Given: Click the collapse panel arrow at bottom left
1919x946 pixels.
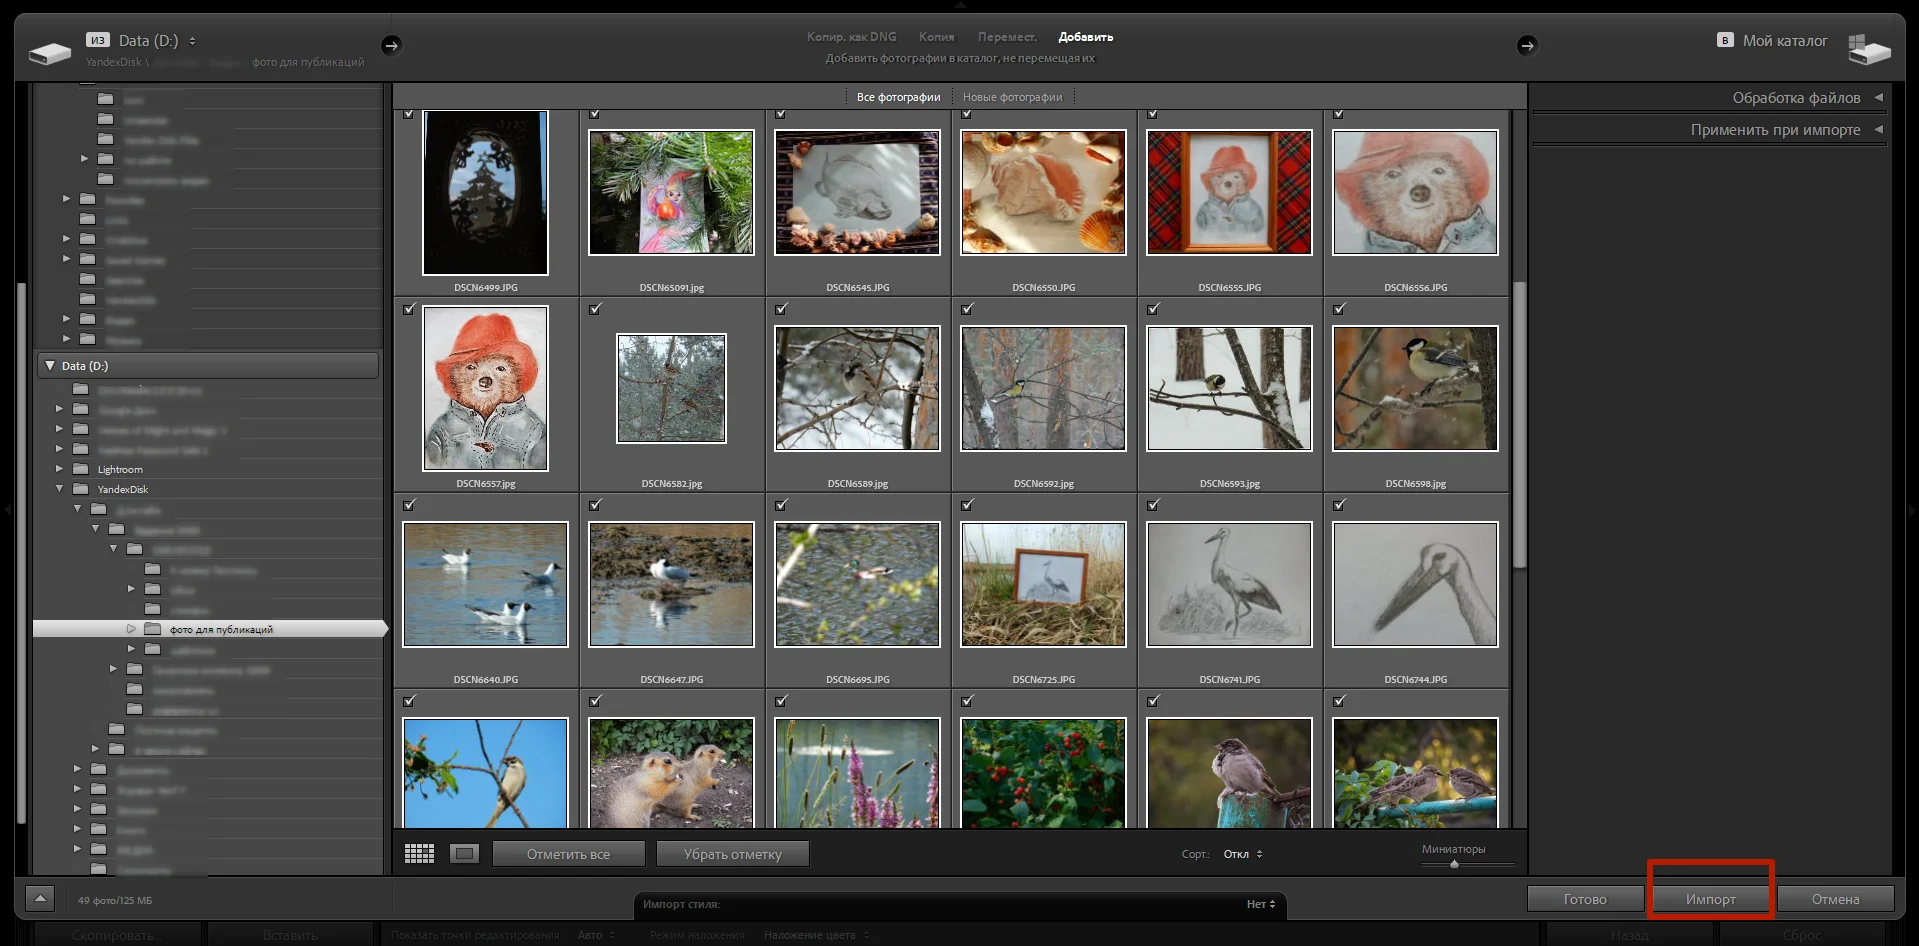Looking at the screenshot, I should click(40, 898).
